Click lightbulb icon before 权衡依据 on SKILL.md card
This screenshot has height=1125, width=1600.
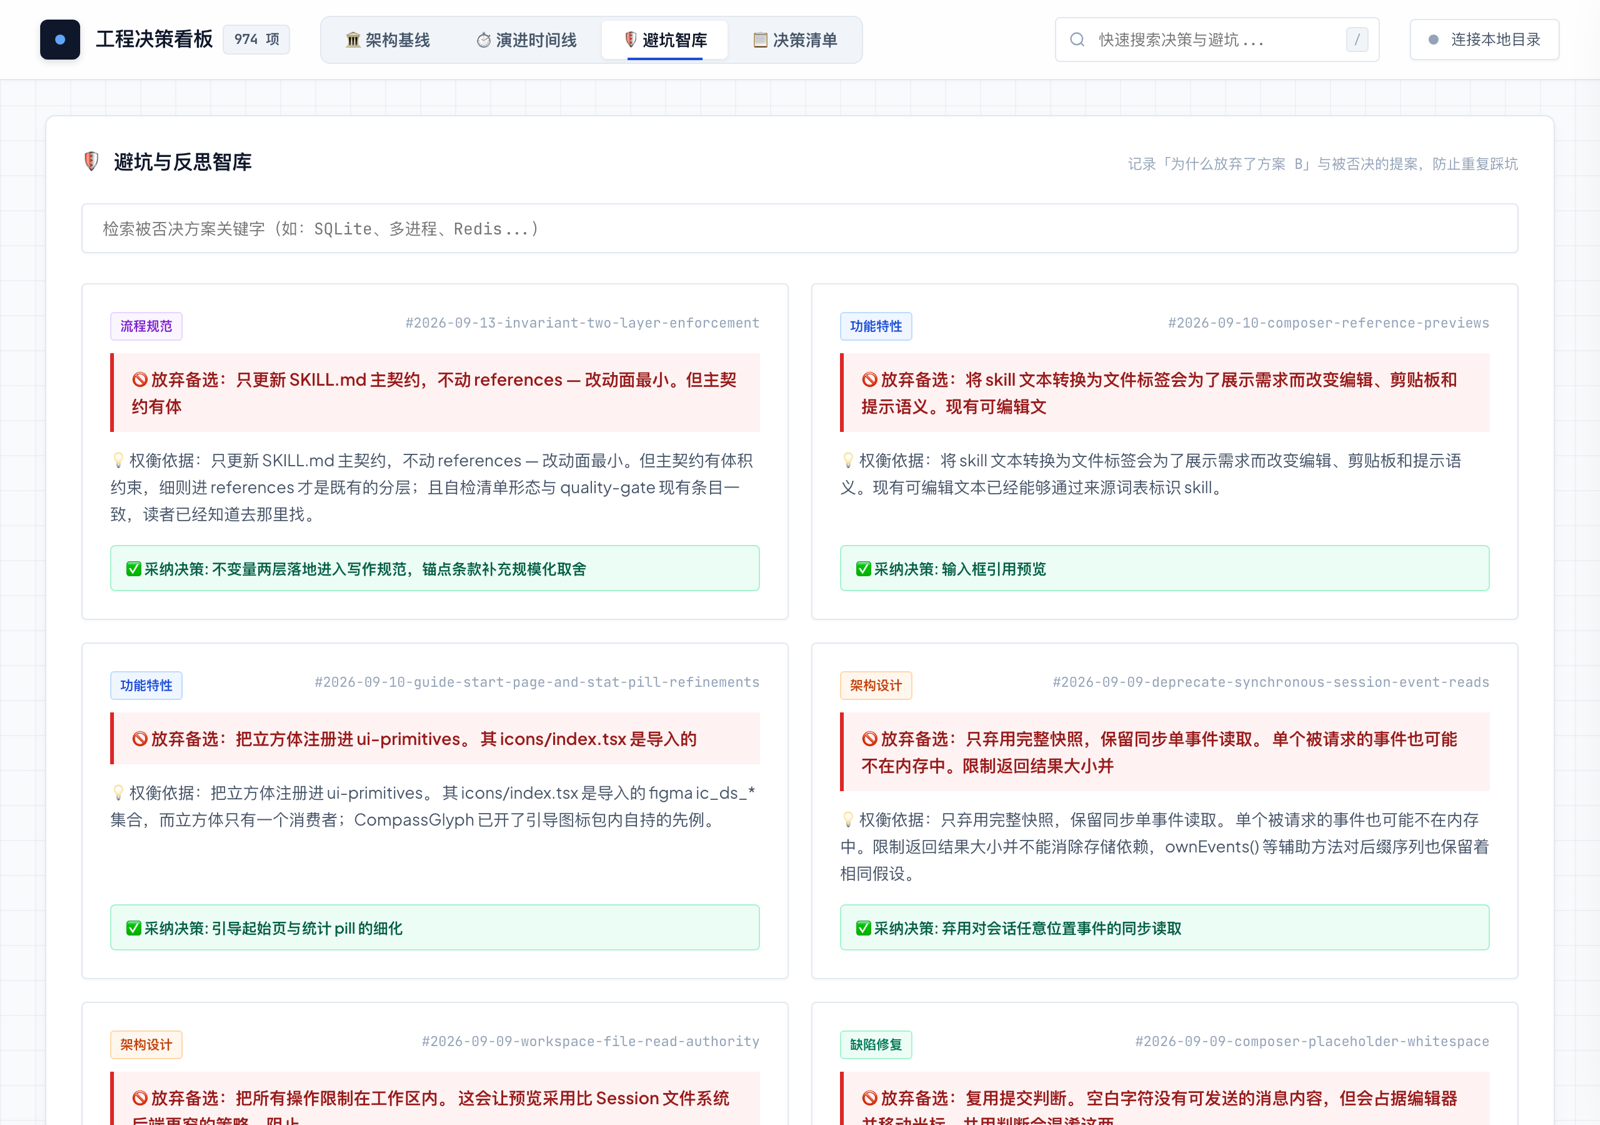click(x=118, y=460)
